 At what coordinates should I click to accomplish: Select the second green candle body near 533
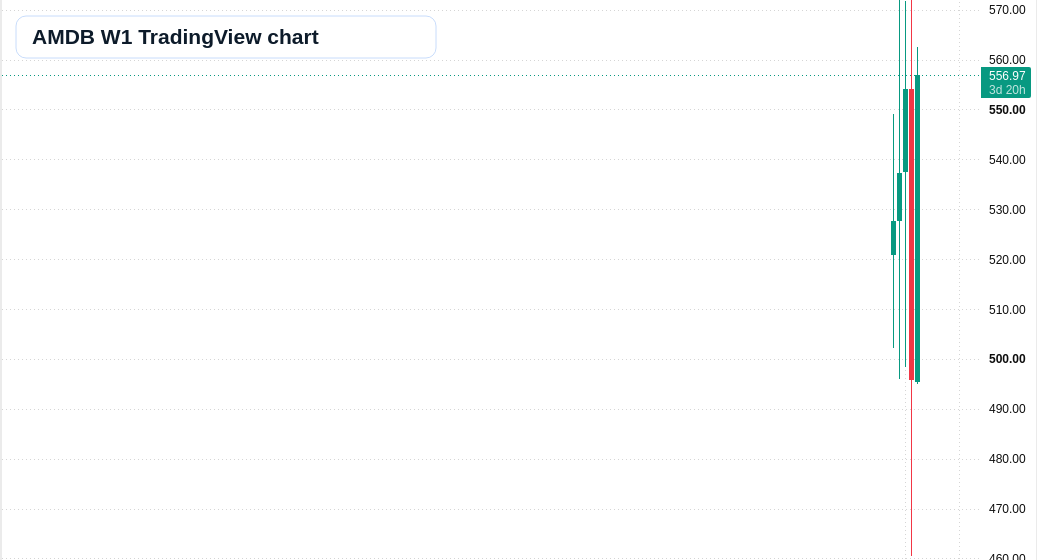click(x=899, y=197)
